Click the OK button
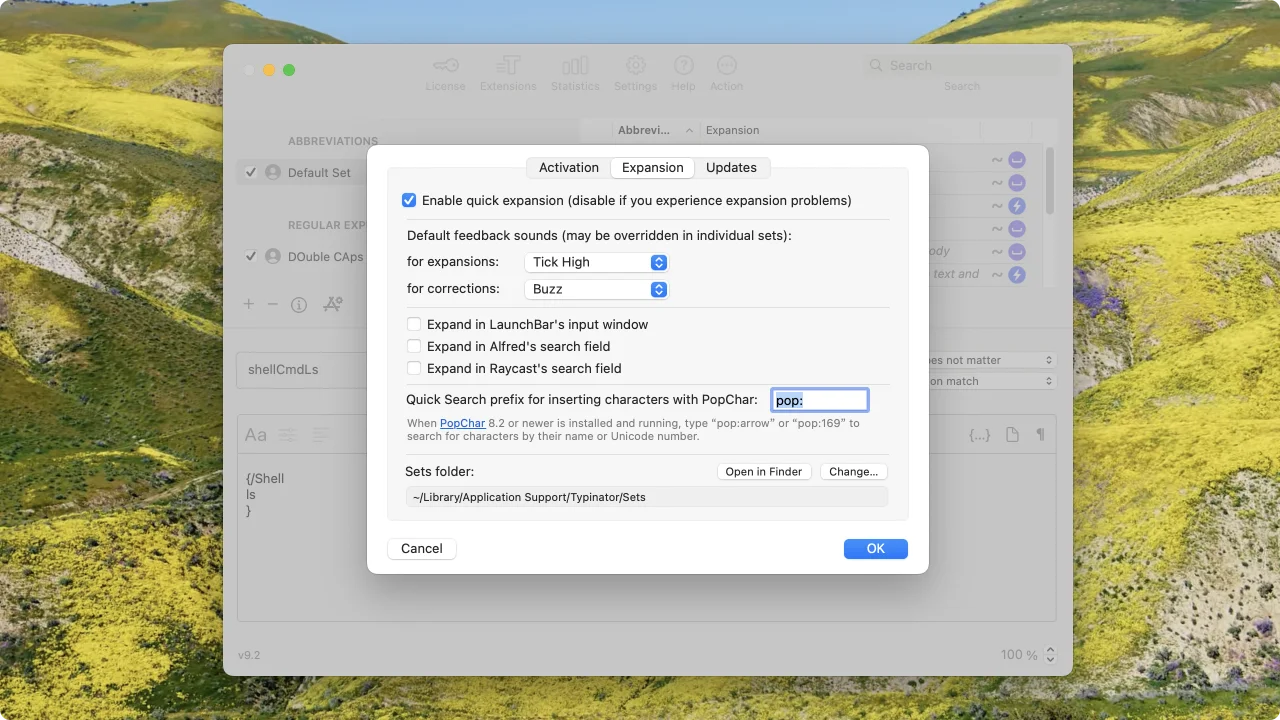The height and width of the screenshot is (720, 1280). coord(876,549)
